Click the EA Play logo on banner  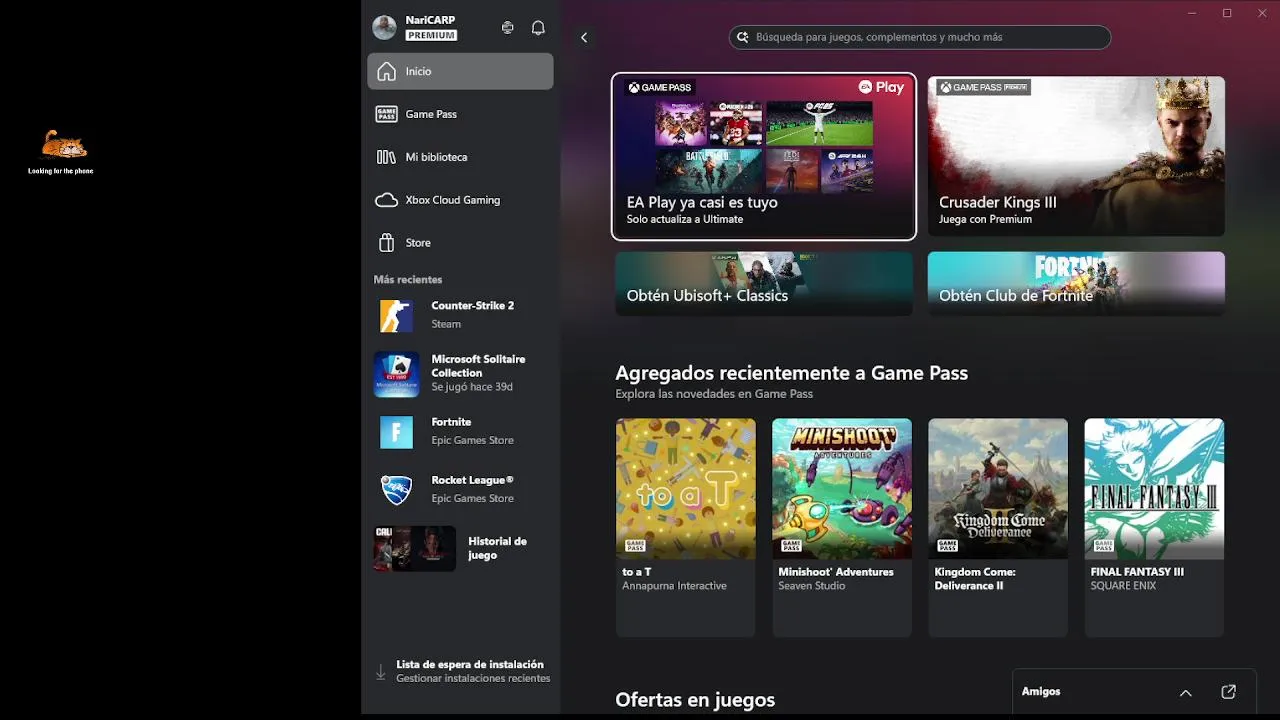[x=881, y=87]
